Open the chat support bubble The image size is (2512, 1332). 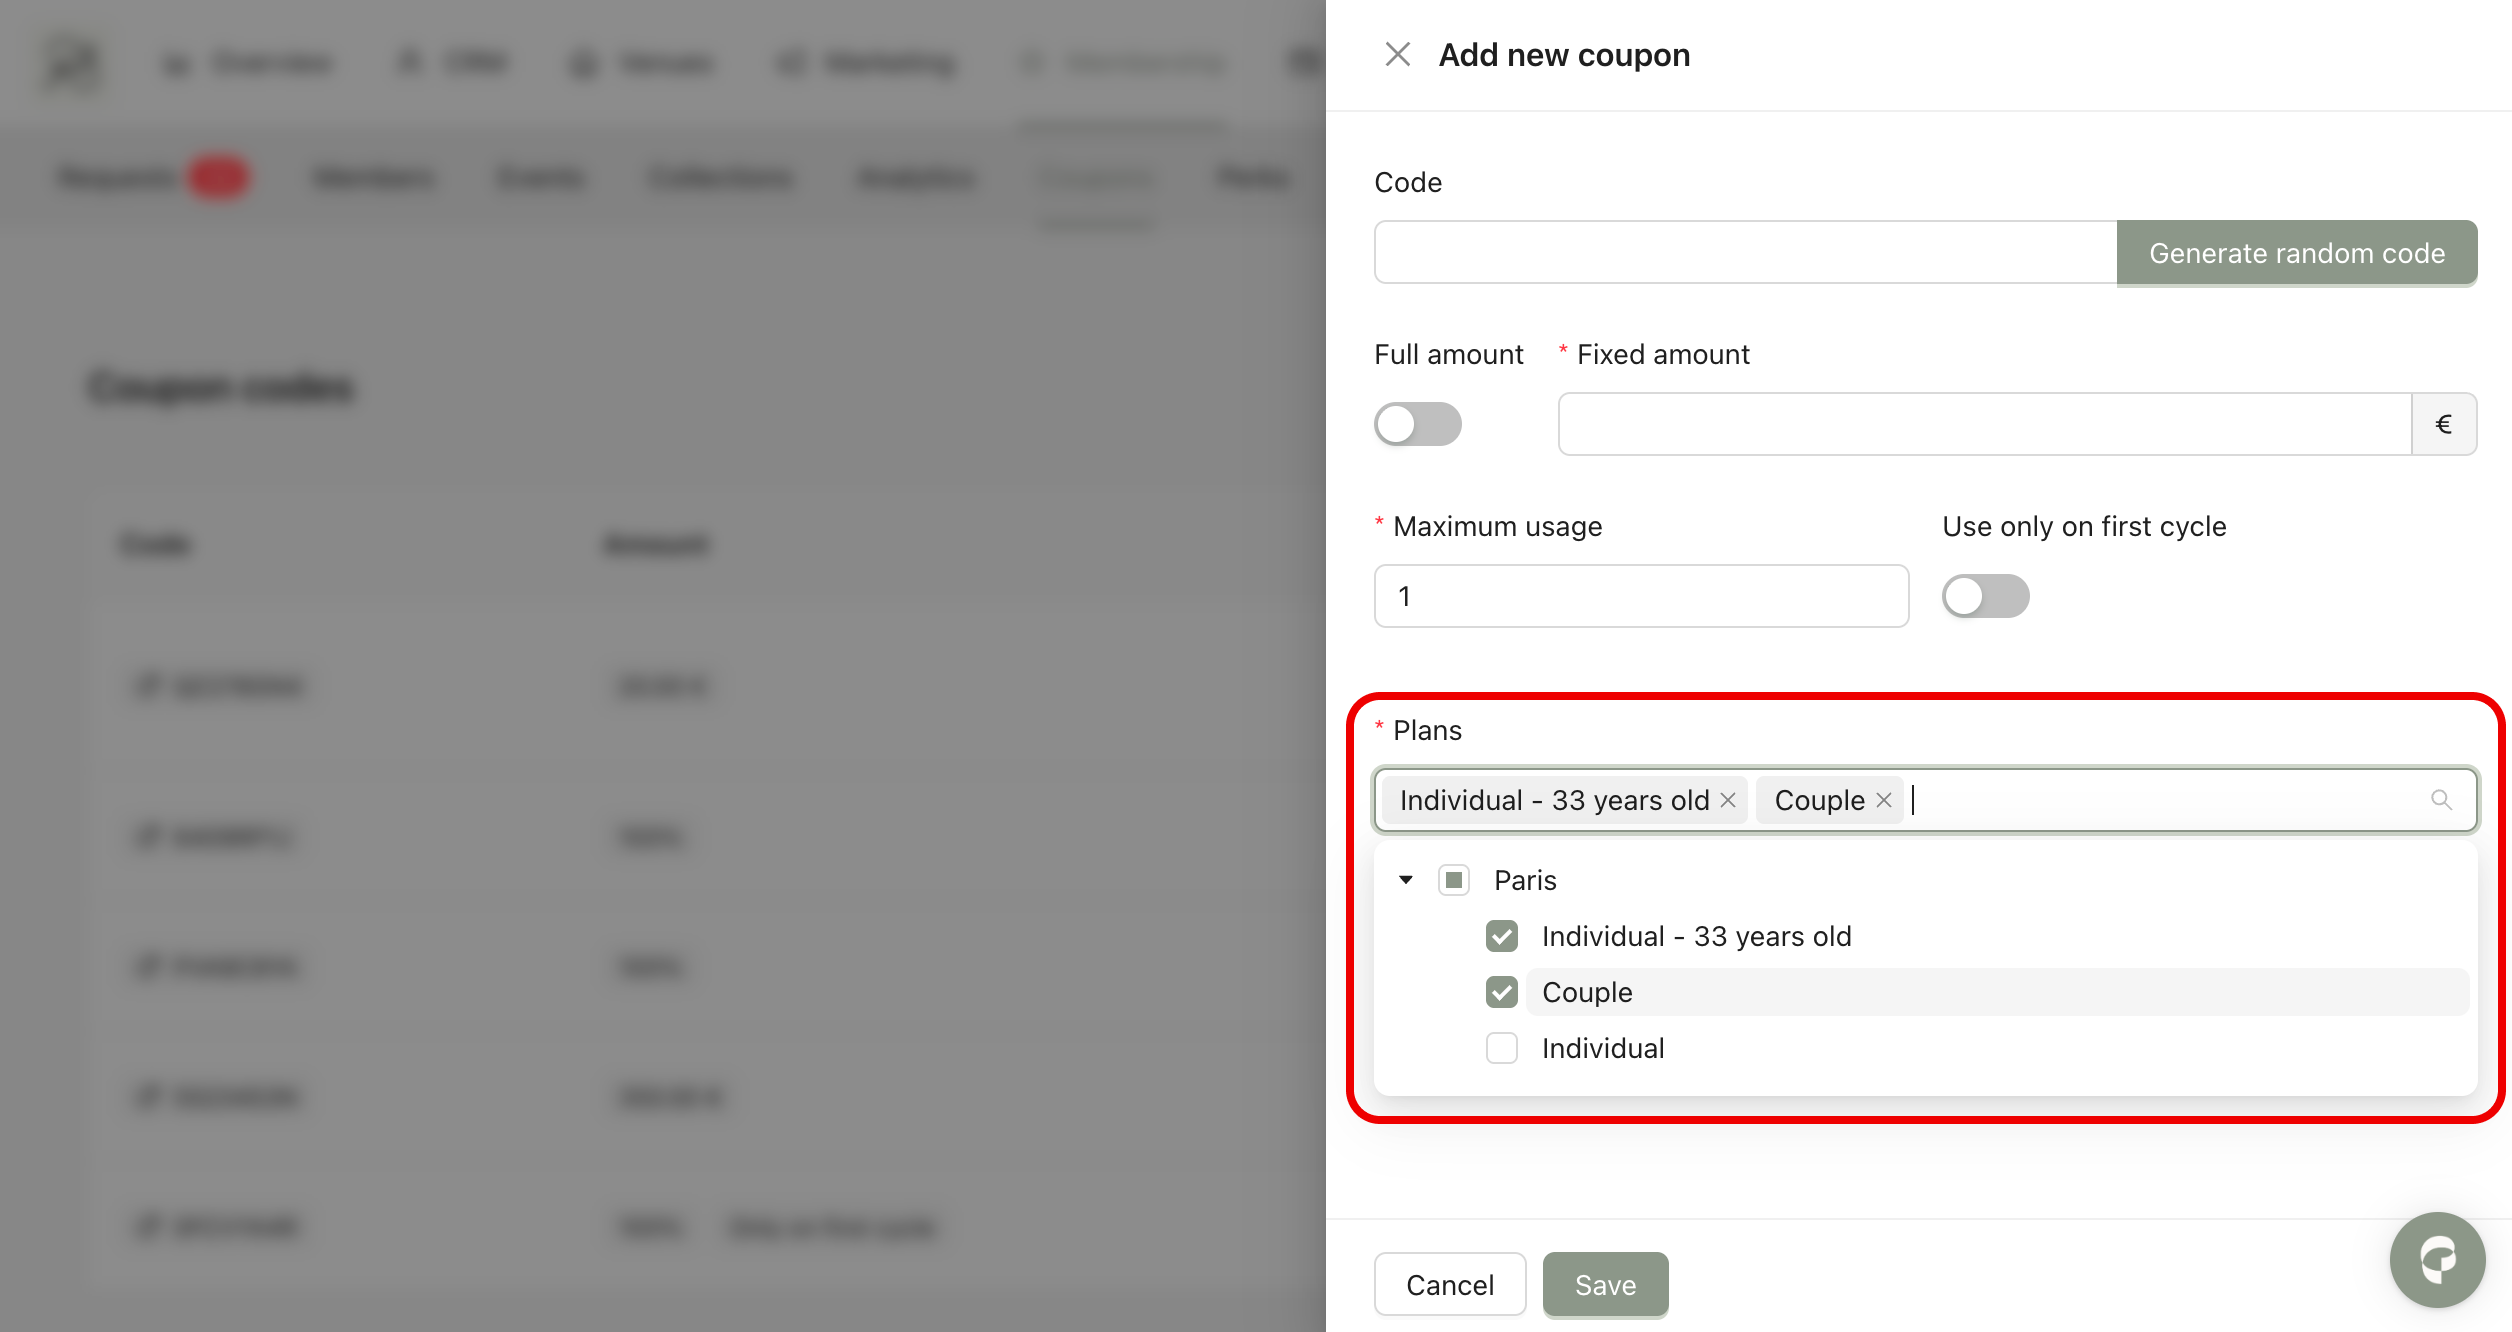pos(2437,1260)
